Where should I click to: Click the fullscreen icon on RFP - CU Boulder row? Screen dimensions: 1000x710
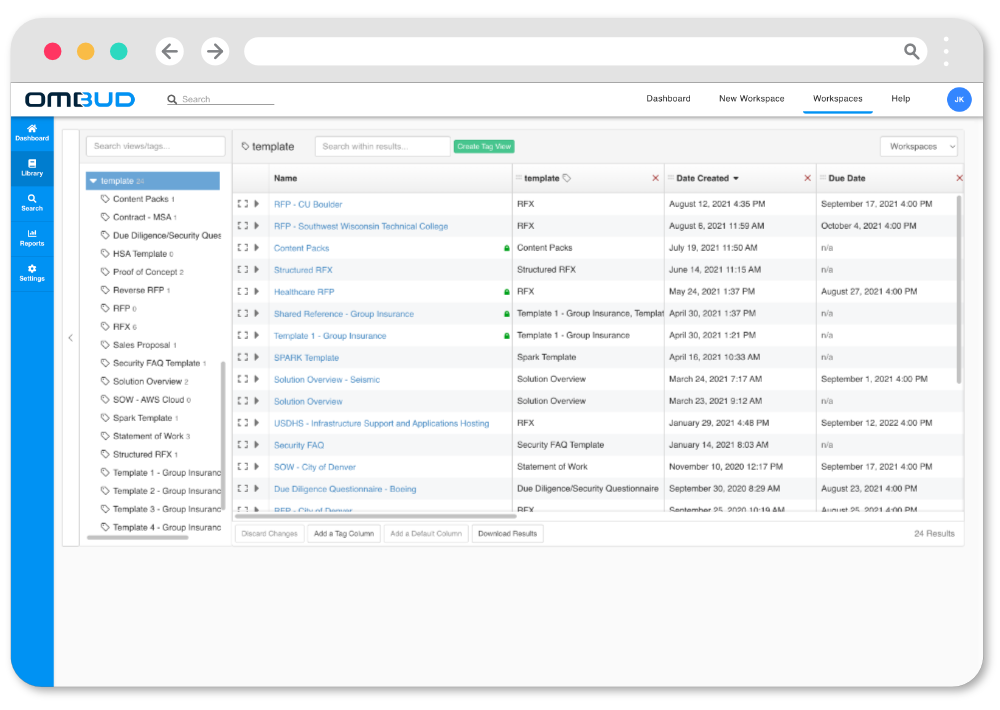[242, 204]
